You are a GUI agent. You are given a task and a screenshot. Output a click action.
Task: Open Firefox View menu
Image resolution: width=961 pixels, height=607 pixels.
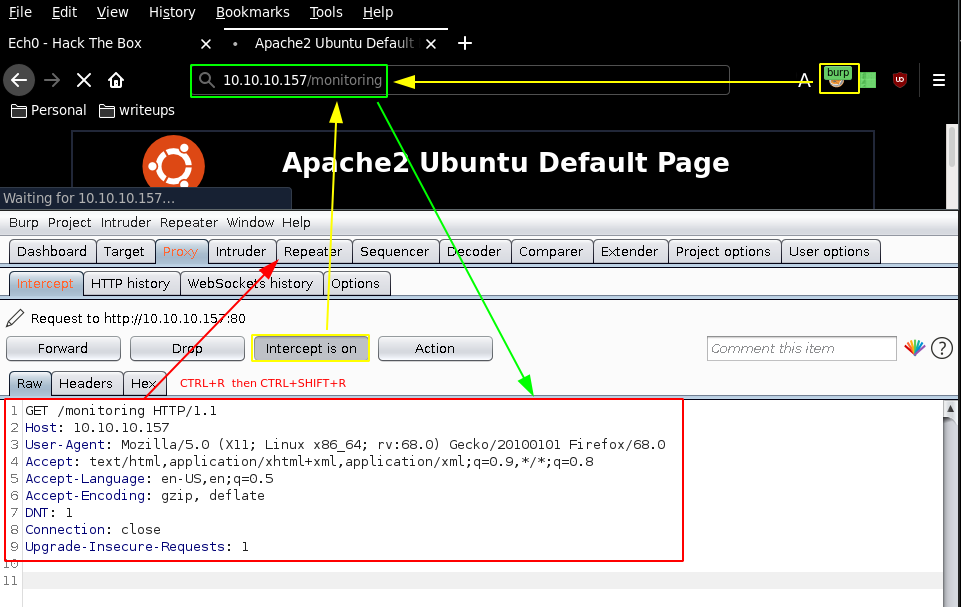(x=113, y=12)
